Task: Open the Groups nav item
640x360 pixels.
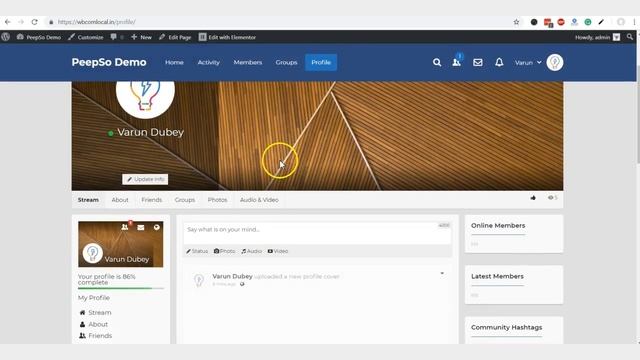Action: click(286, 62)
